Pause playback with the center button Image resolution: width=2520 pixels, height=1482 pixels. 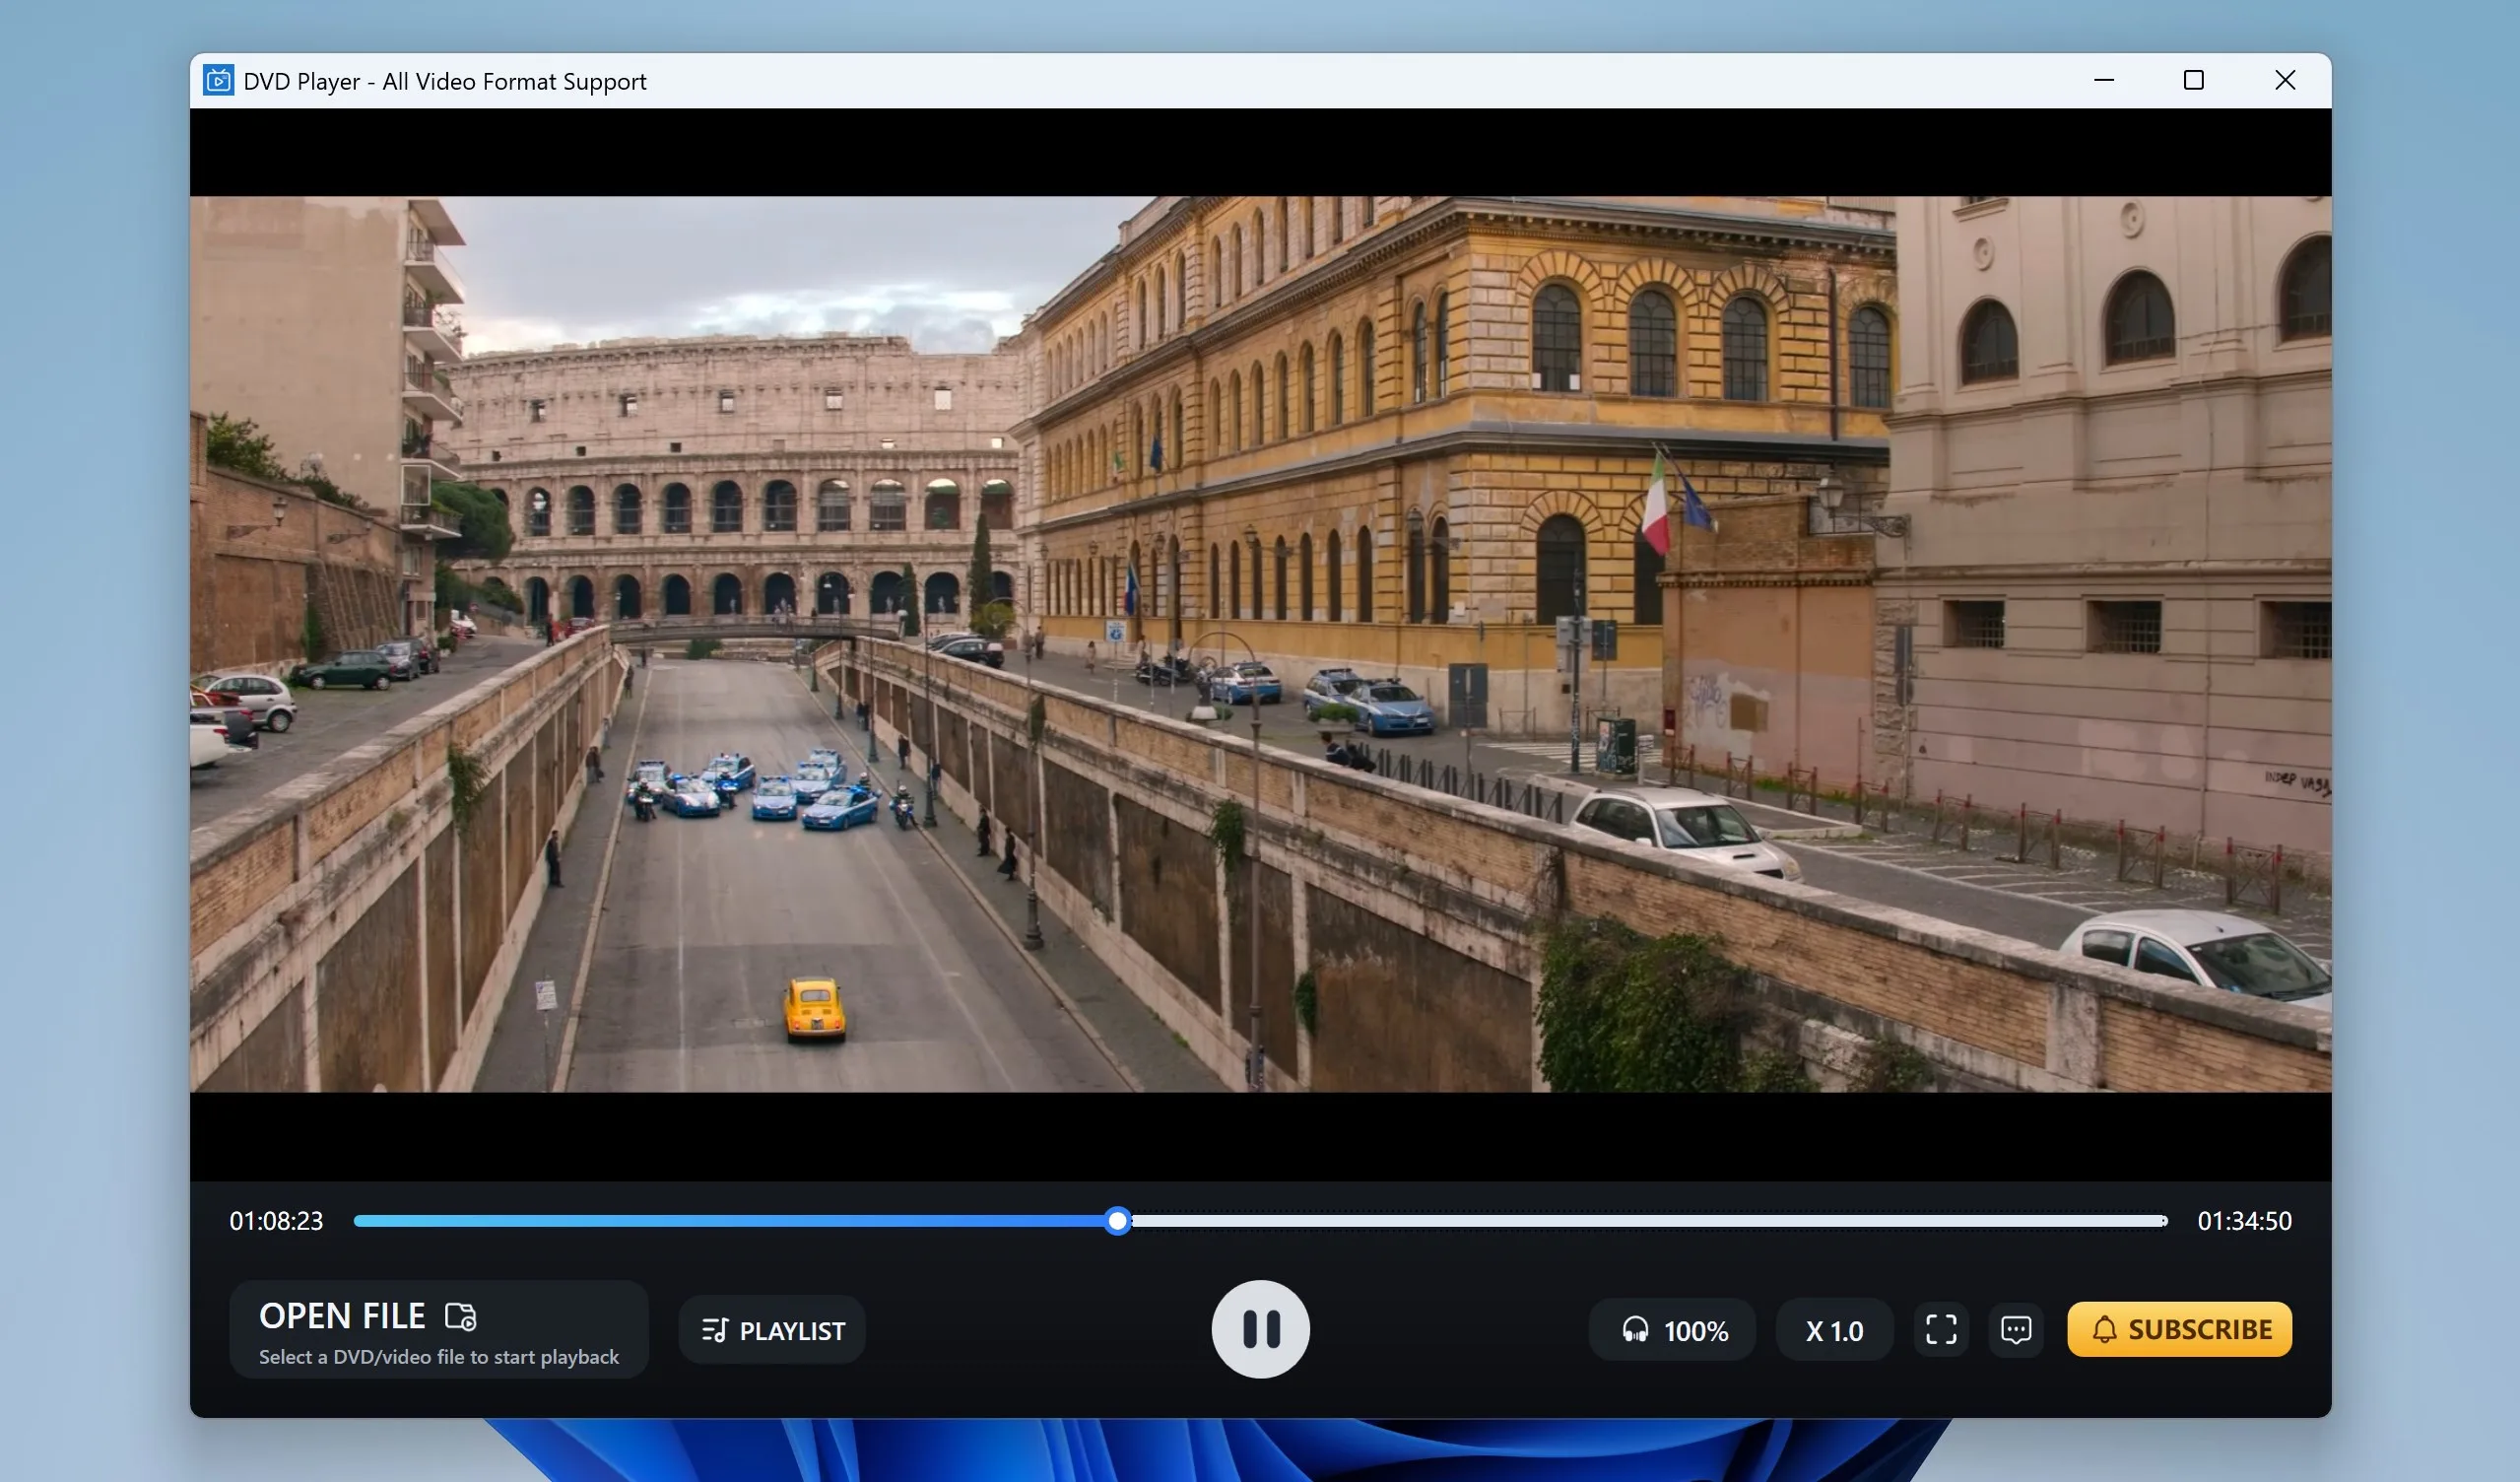pos(1260,1329)
